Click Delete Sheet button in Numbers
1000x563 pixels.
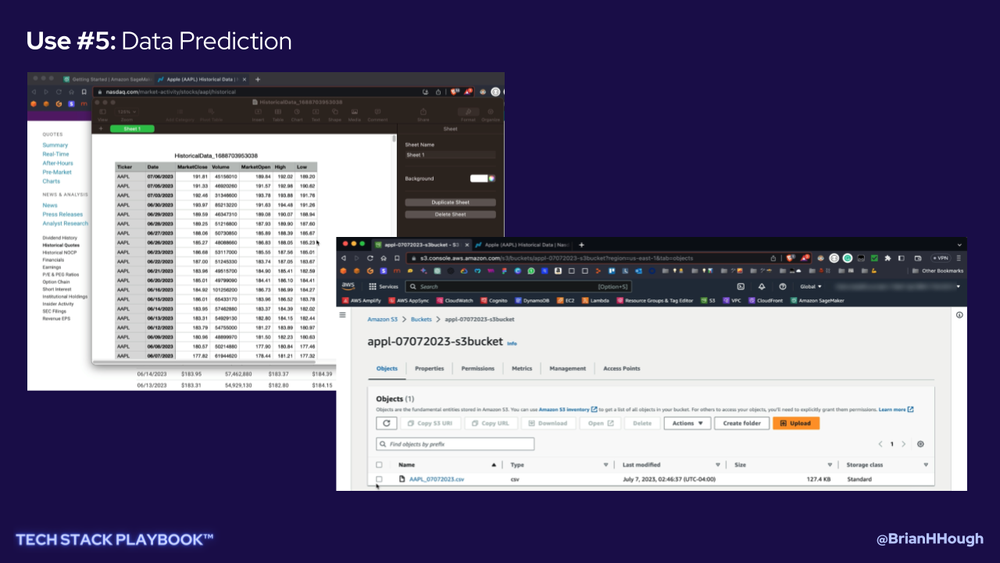[x=450, y=214]
